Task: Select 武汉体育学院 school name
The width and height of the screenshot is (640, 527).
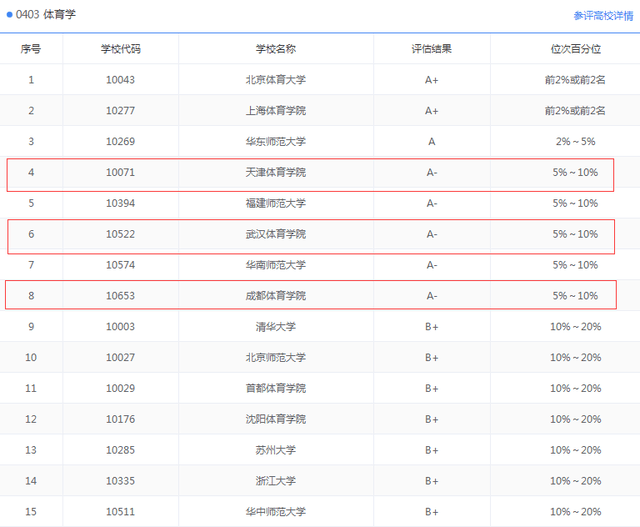Action: pyautogui.click(x=276, y=234)
